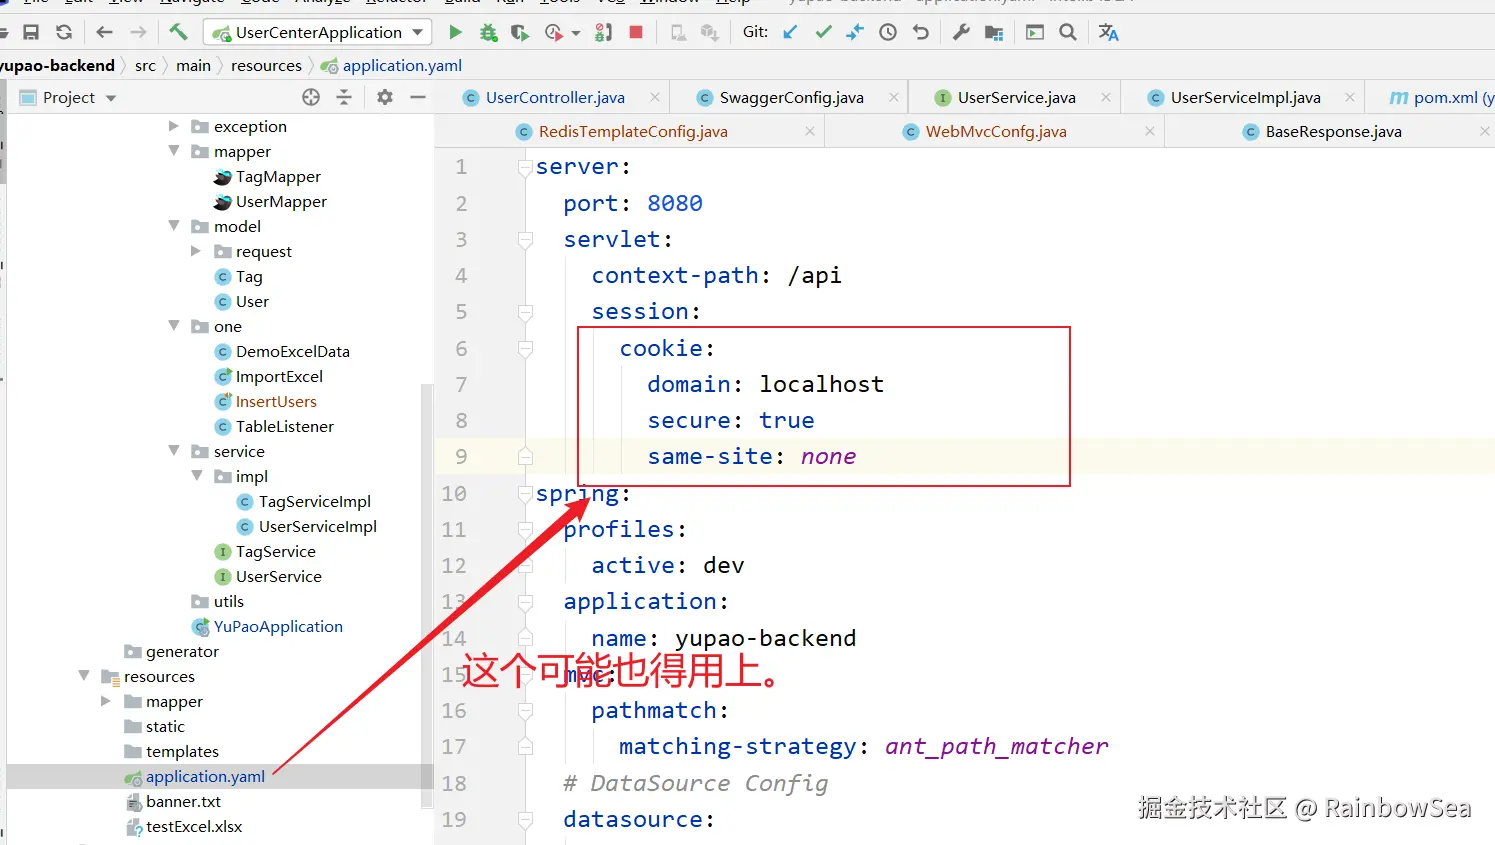1495x845 pixels.
Task: Open Project Structure icon in toolbar
Action: [994, 32]
